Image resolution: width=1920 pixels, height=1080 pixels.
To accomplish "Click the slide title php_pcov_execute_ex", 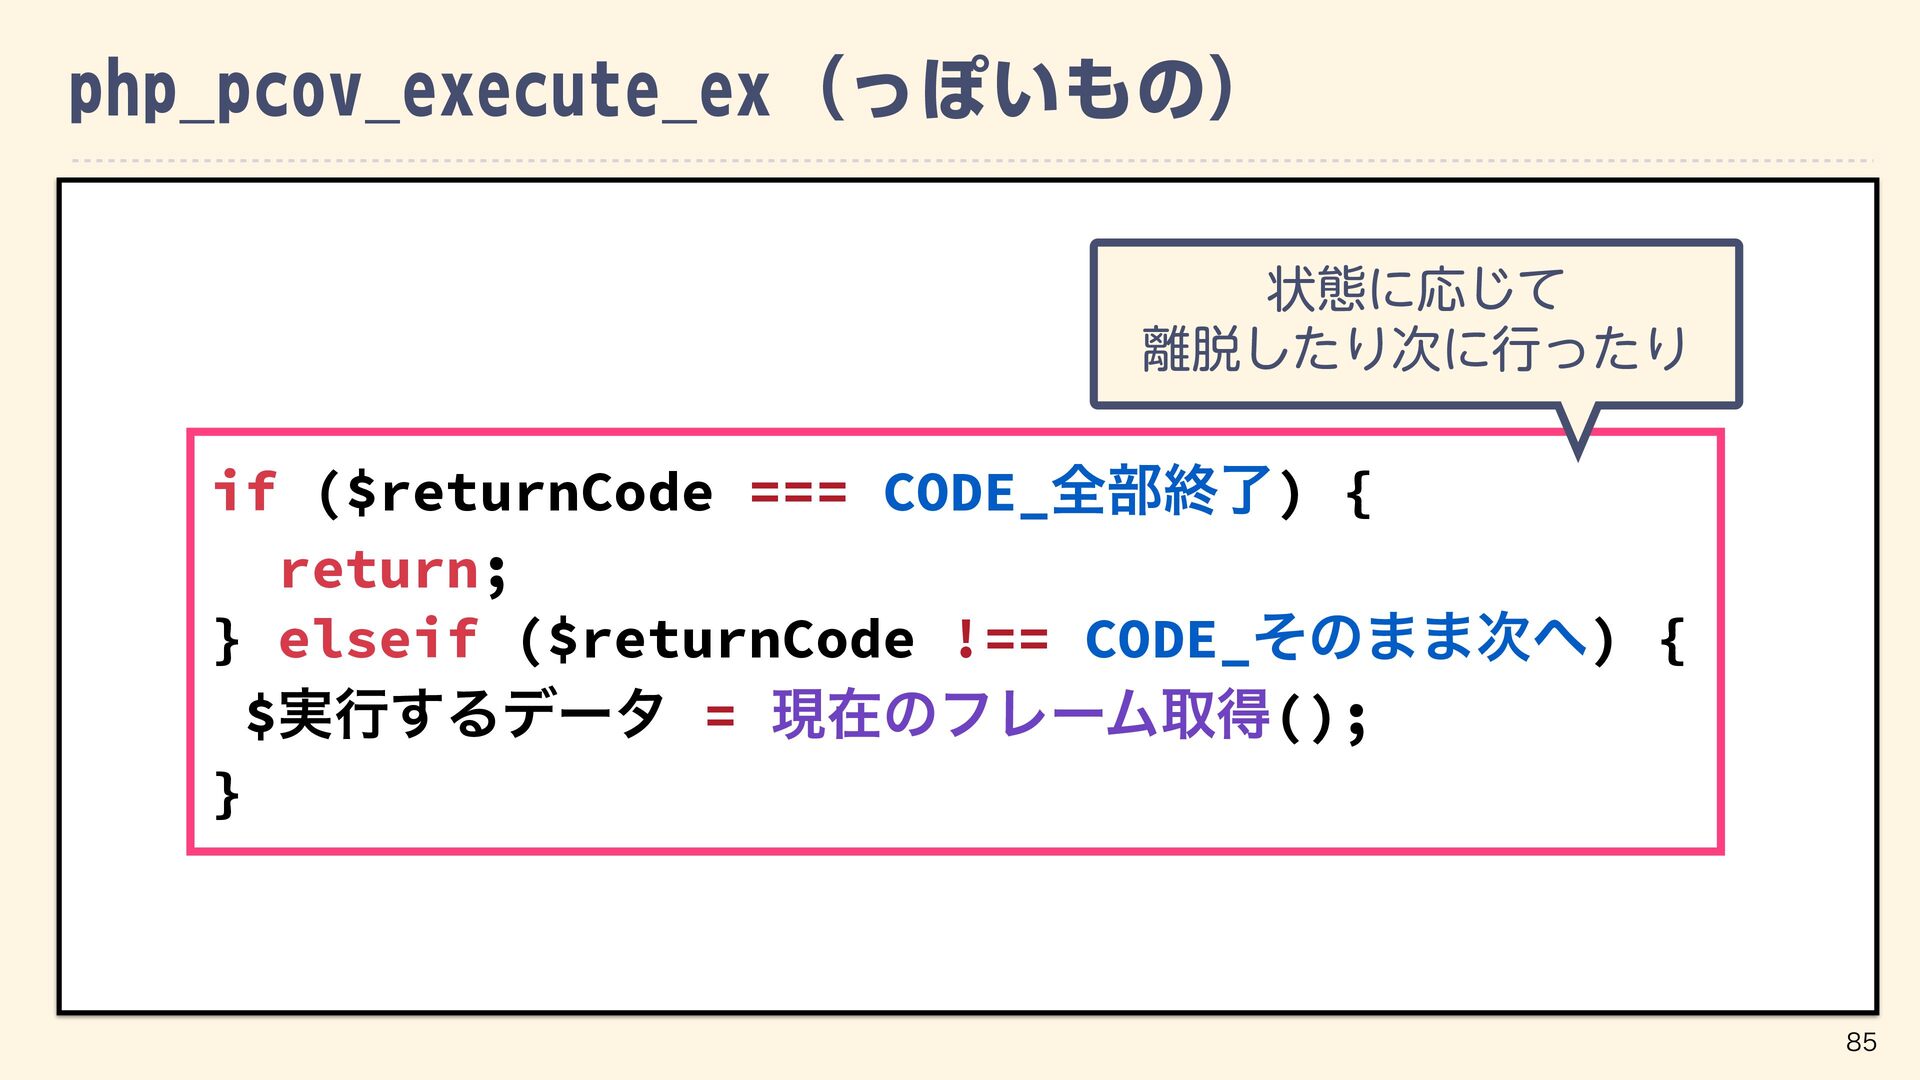I will 419,90.
